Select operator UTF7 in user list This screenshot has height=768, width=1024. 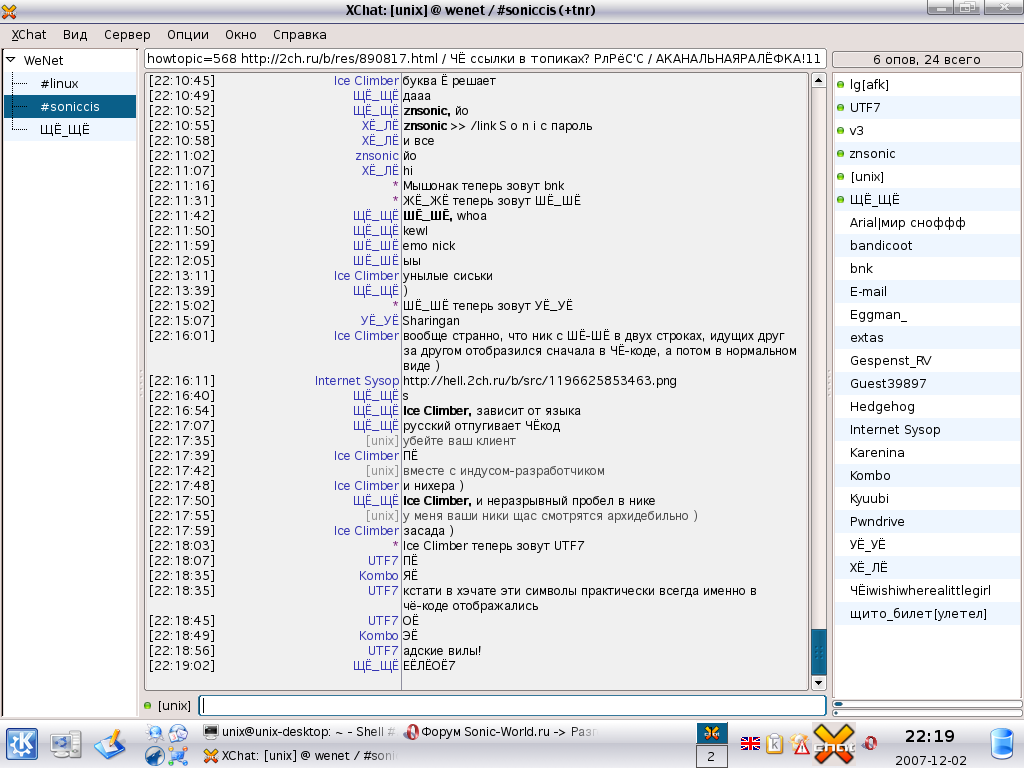pos(927,108)
